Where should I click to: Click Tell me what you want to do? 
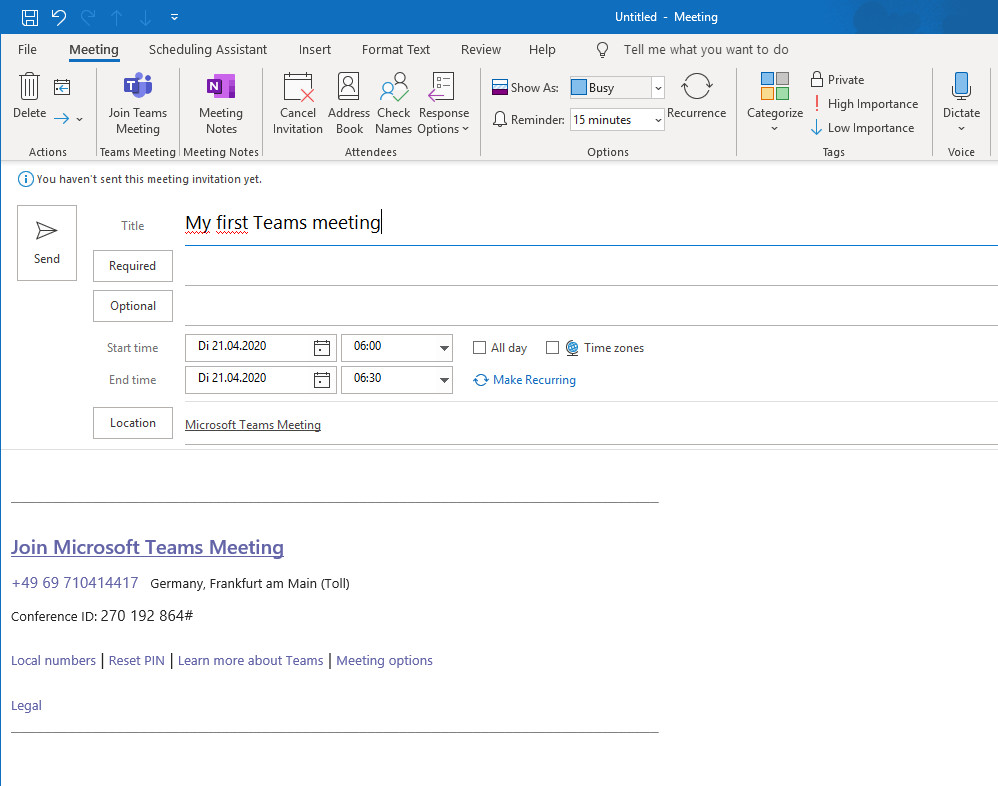[x=706, y=50]
